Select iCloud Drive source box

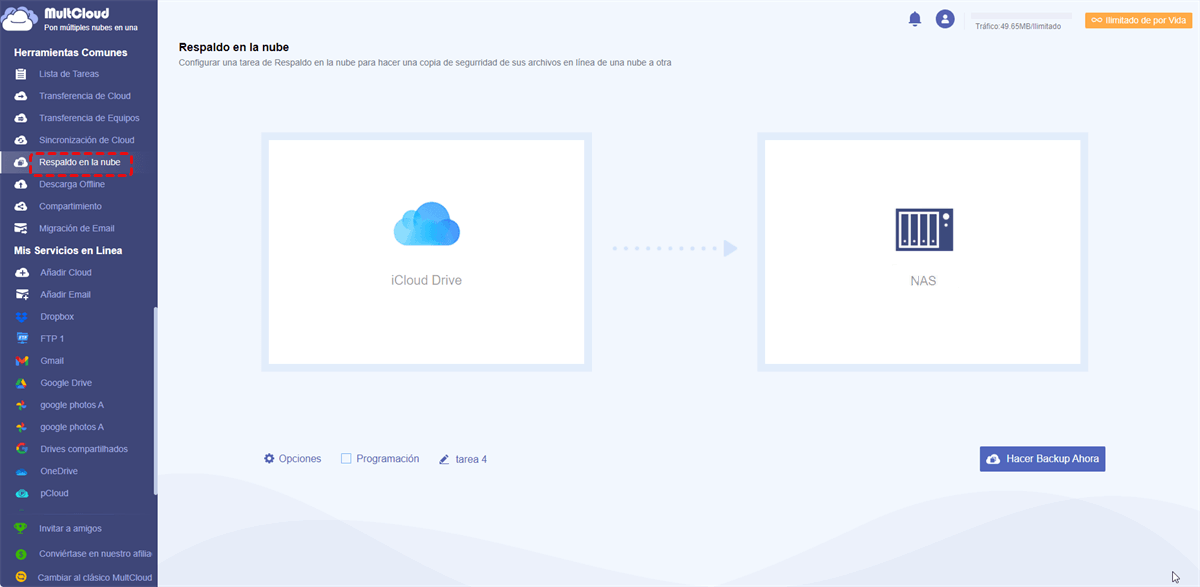(x=426, y=252)
